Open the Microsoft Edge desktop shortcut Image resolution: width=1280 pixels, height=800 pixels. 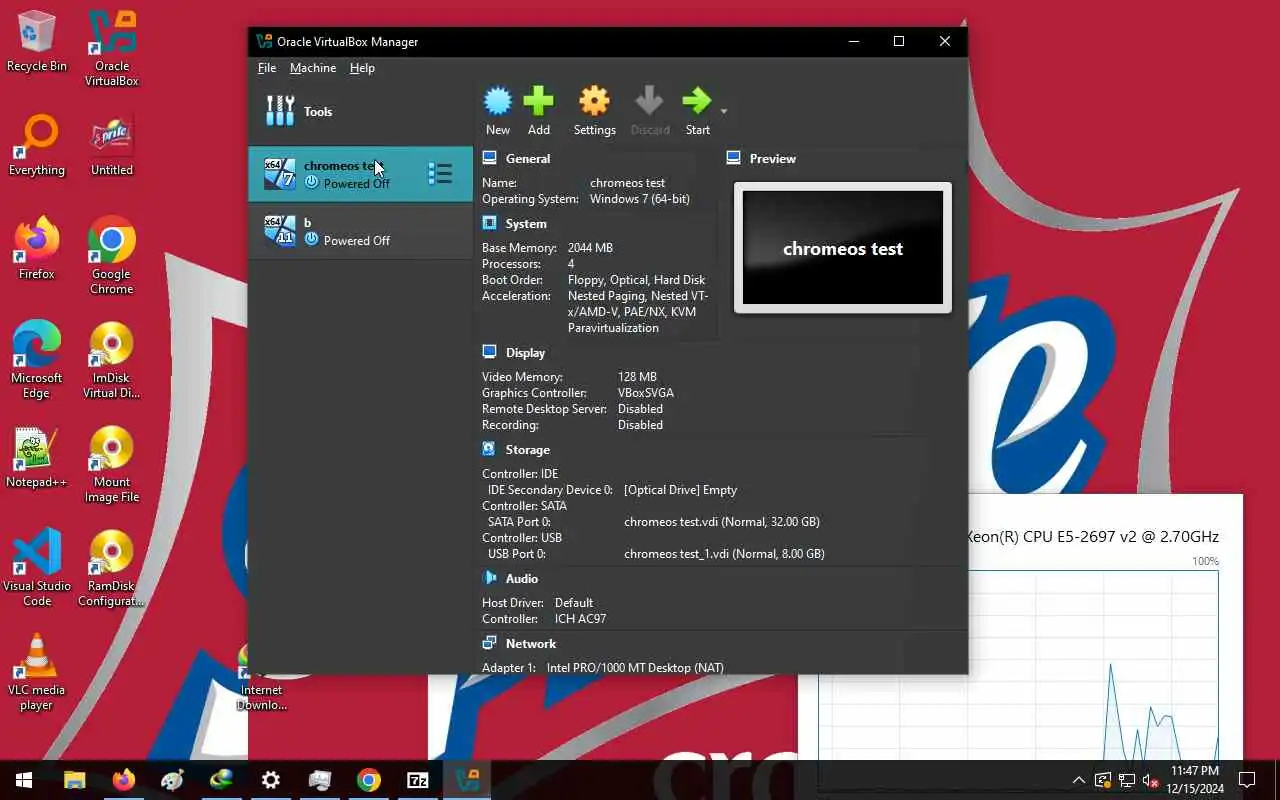tap(37, 360)
